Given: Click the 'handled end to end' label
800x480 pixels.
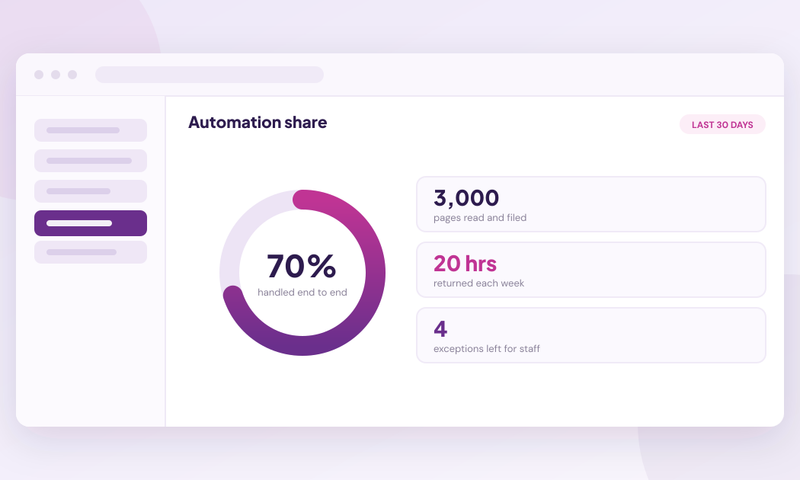Looking at the screenshot, I should click(x=302, y=292).
